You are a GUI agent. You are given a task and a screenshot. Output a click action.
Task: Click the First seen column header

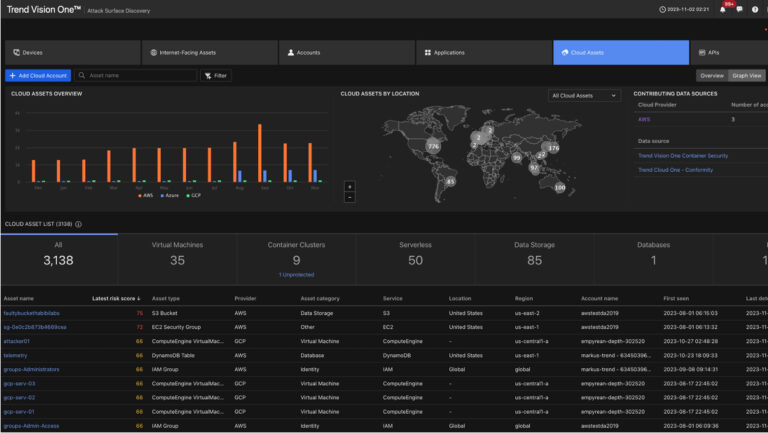676,298
